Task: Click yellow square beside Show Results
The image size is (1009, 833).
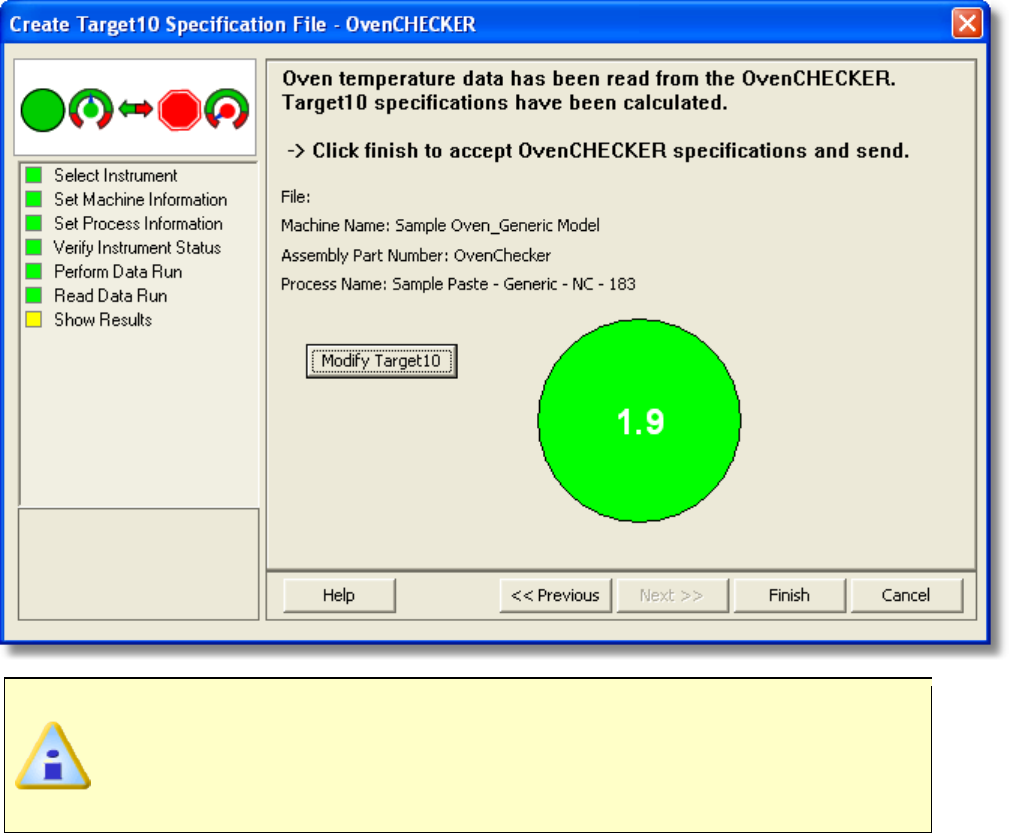Action: (x=34, y=319)
